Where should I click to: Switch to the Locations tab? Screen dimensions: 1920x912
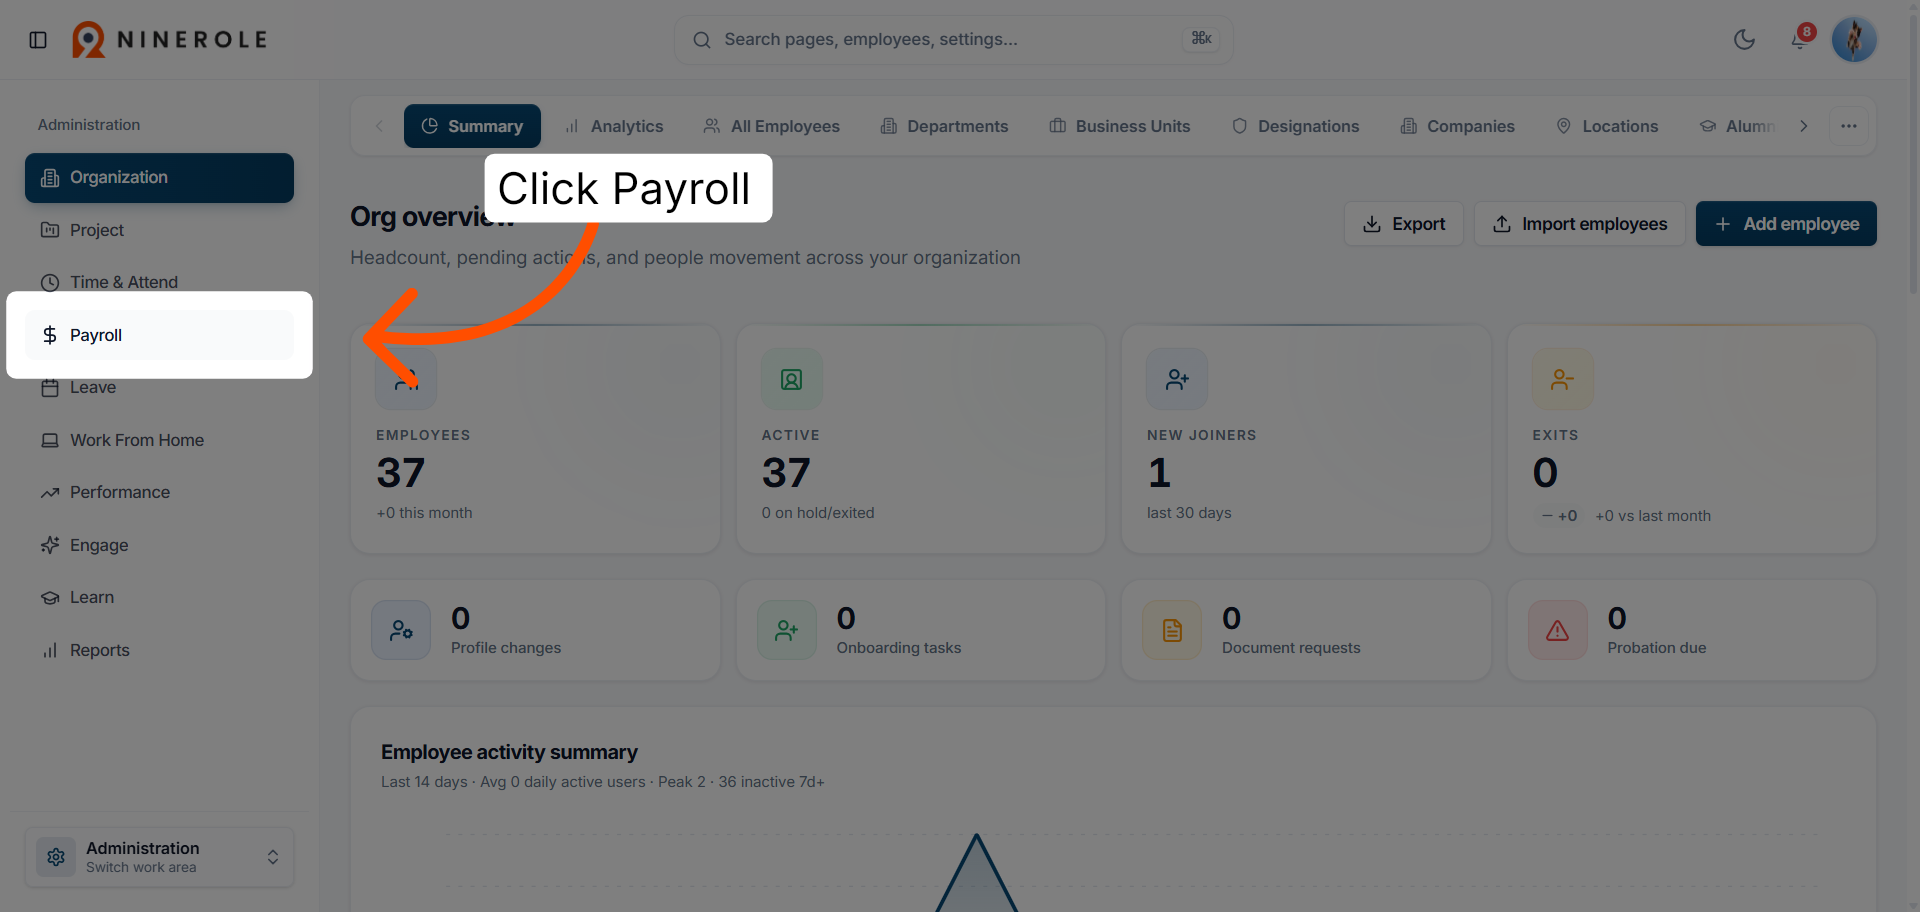[1607, 126]
